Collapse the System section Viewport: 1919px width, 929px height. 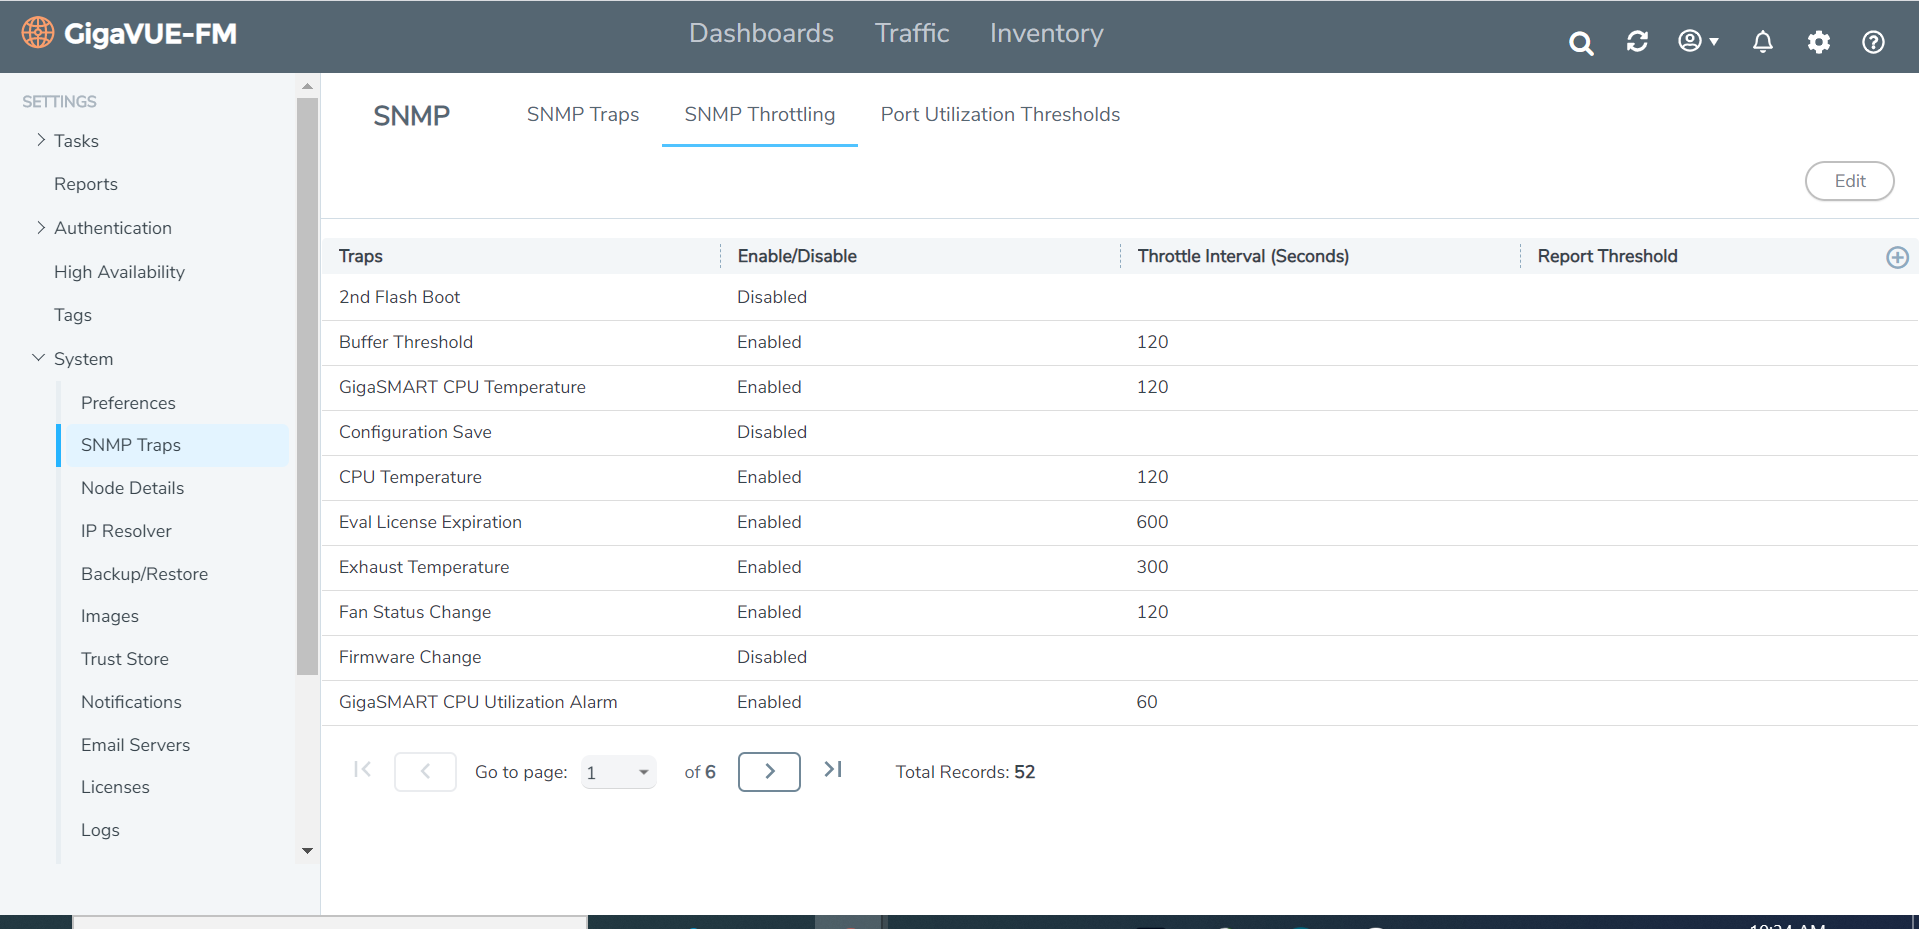[x=39, y=358]
